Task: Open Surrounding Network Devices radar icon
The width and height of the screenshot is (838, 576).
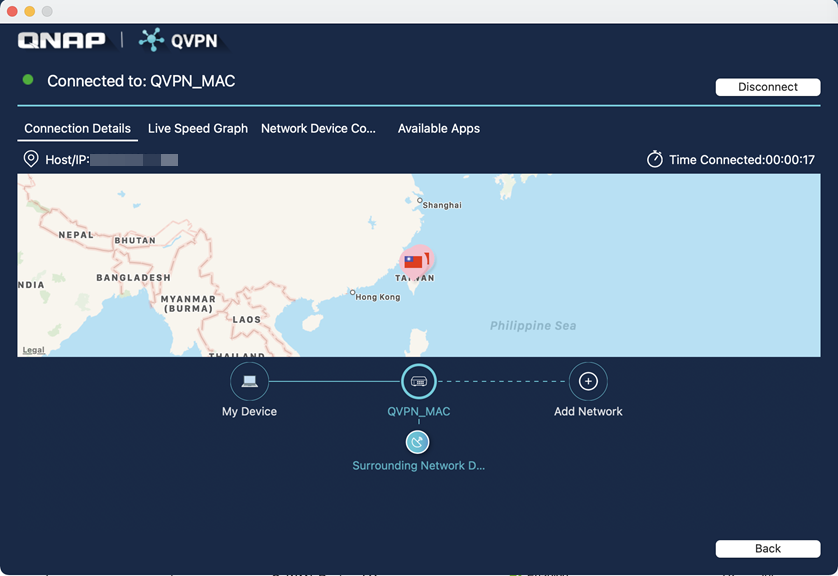Action: [x=417, y=442]
